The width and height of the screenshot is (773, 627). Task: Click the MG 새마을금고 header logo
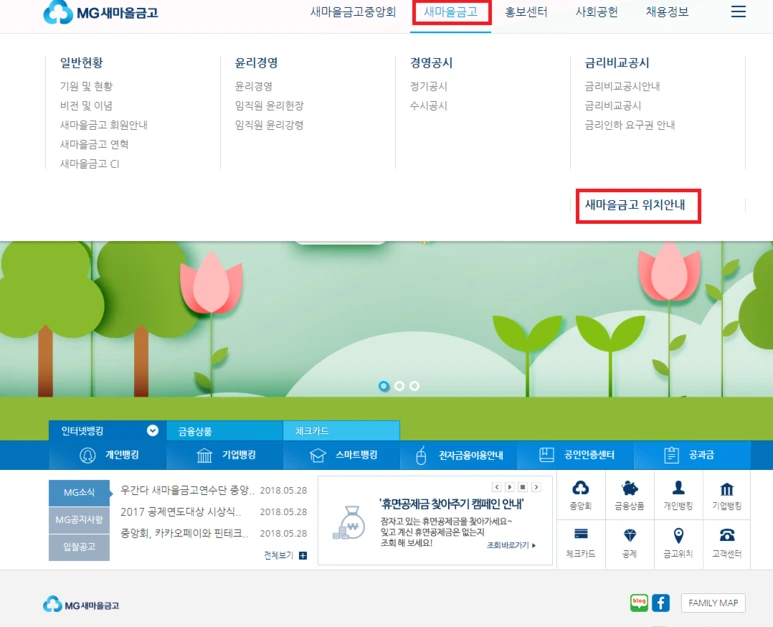click(x=101, y=12)
